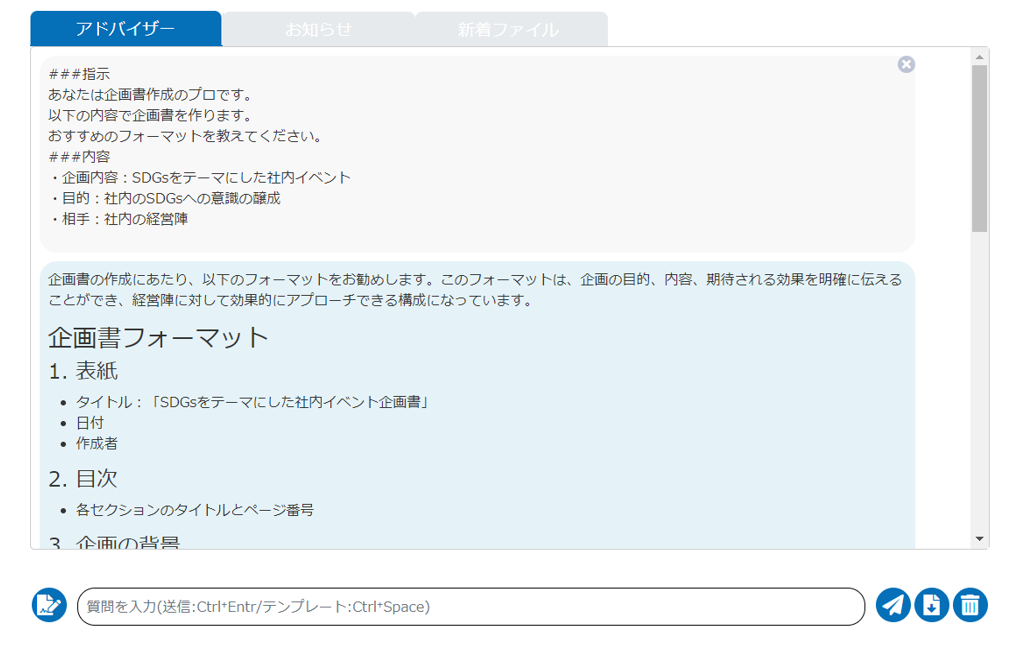Open the template editor icon beside the input
1025x648 pixels.
coord(49,605)
